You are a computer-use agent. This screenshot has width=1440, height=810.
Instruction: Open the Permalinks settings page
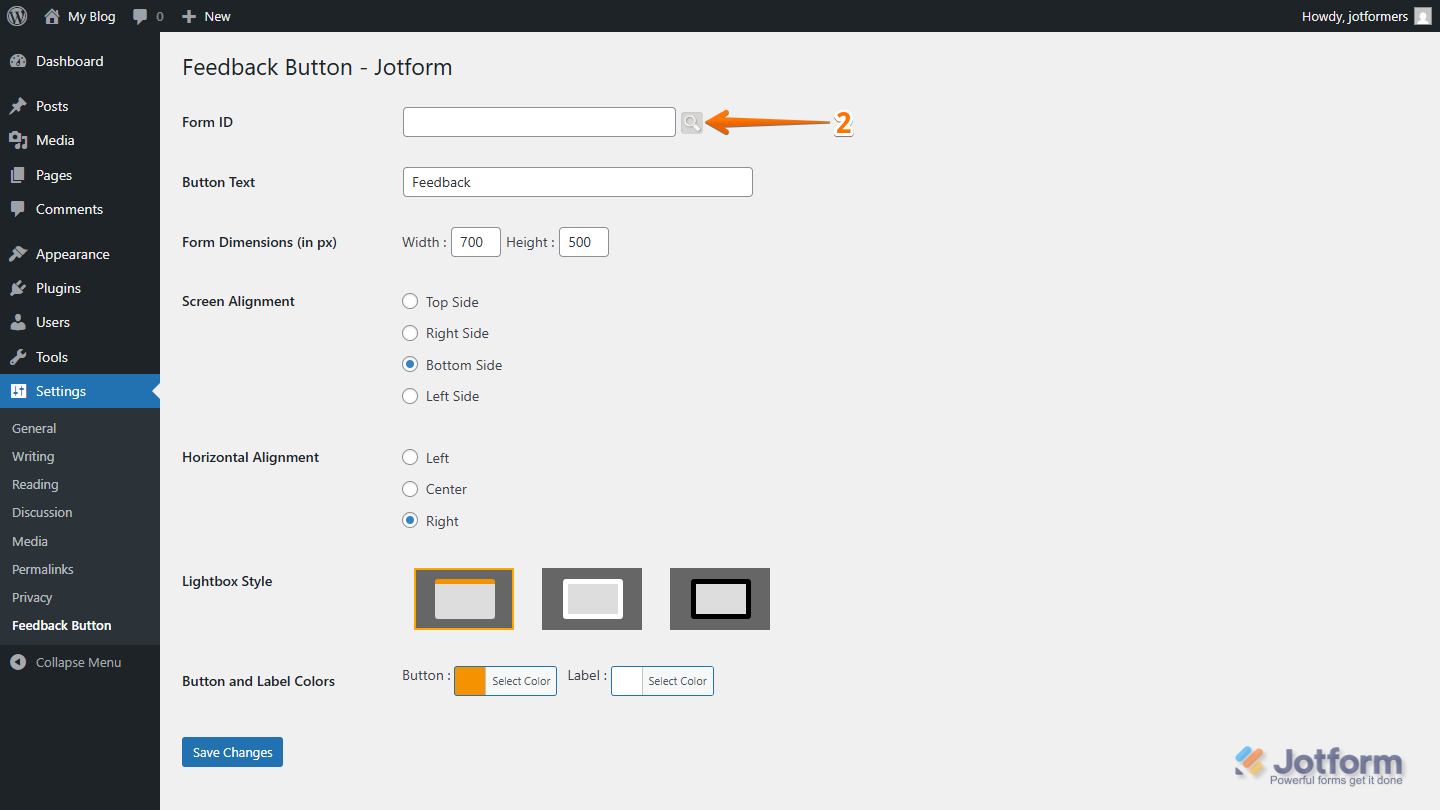[42, 568]
